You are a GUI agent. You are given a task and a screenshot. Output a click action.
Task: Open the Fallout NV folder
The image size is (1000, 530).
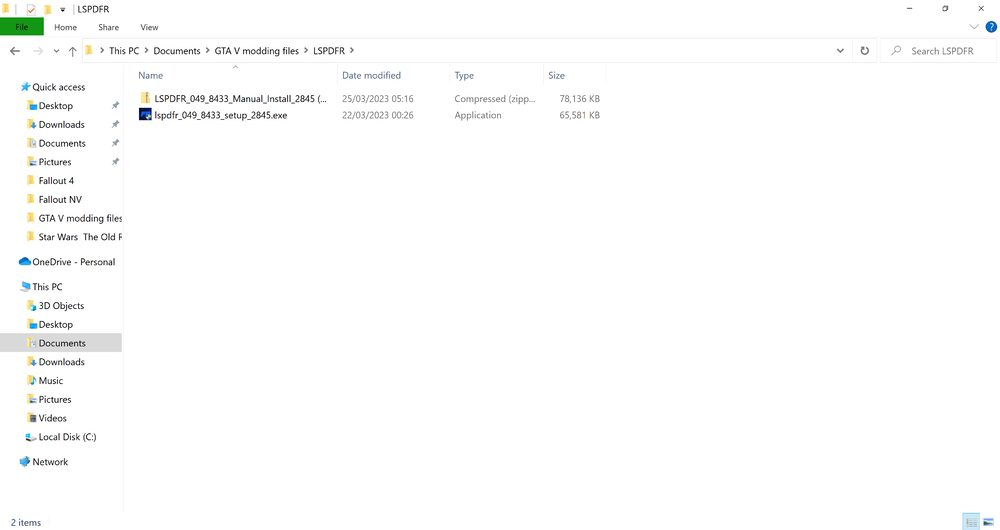[x=60, y=200]
